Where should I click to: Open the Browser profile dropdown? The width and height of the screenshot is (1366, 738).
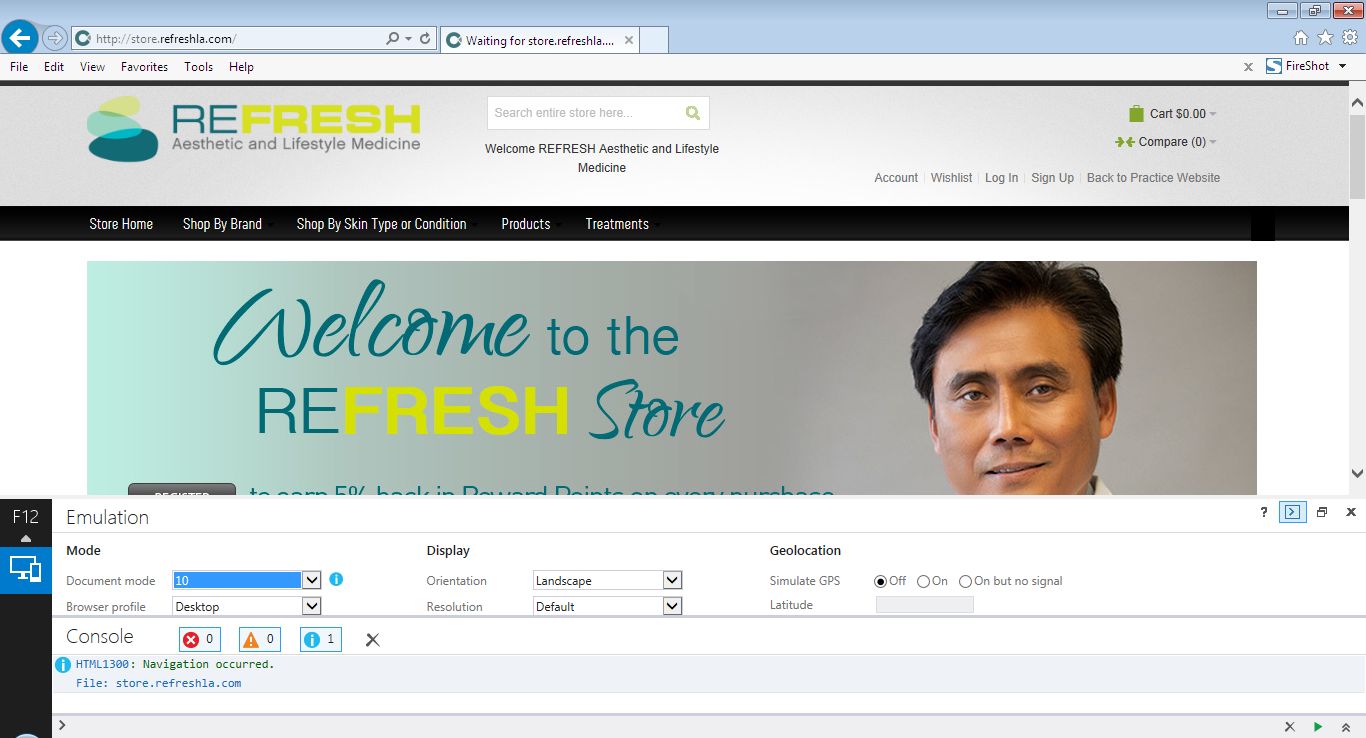(312, 606)
